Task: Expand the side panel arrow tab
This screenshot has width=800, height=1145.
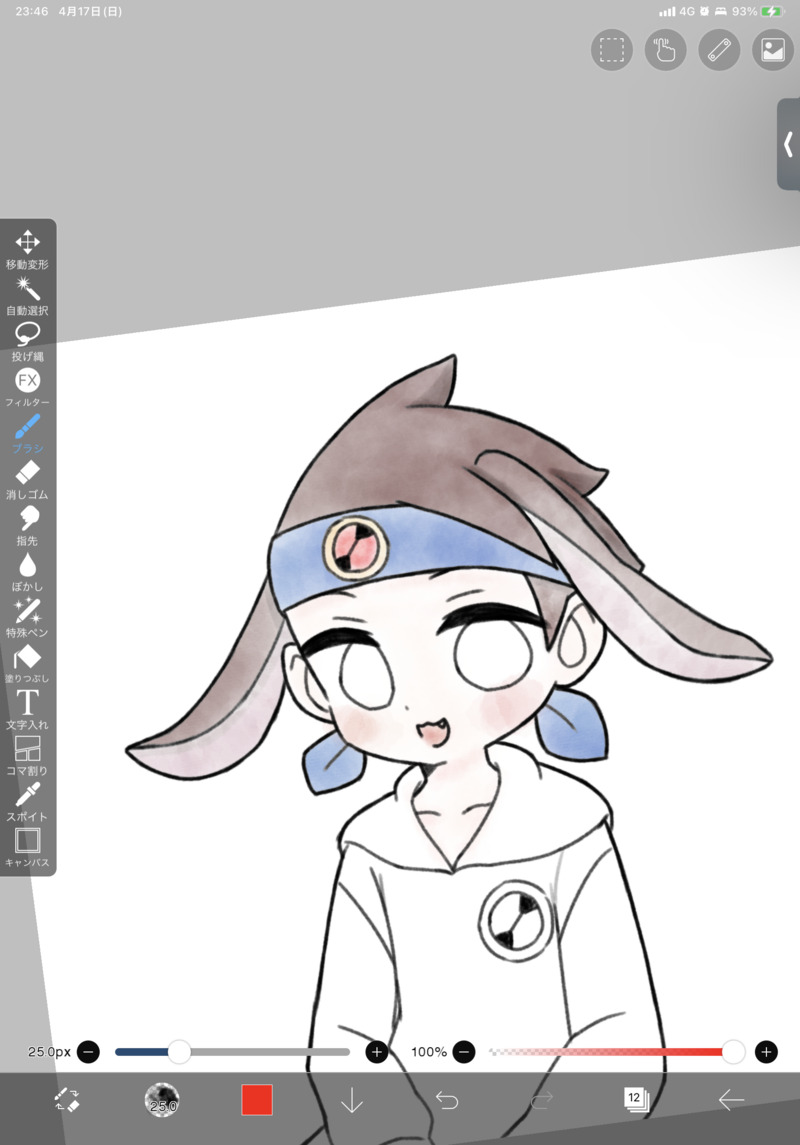Action: [x=788, y=144]
